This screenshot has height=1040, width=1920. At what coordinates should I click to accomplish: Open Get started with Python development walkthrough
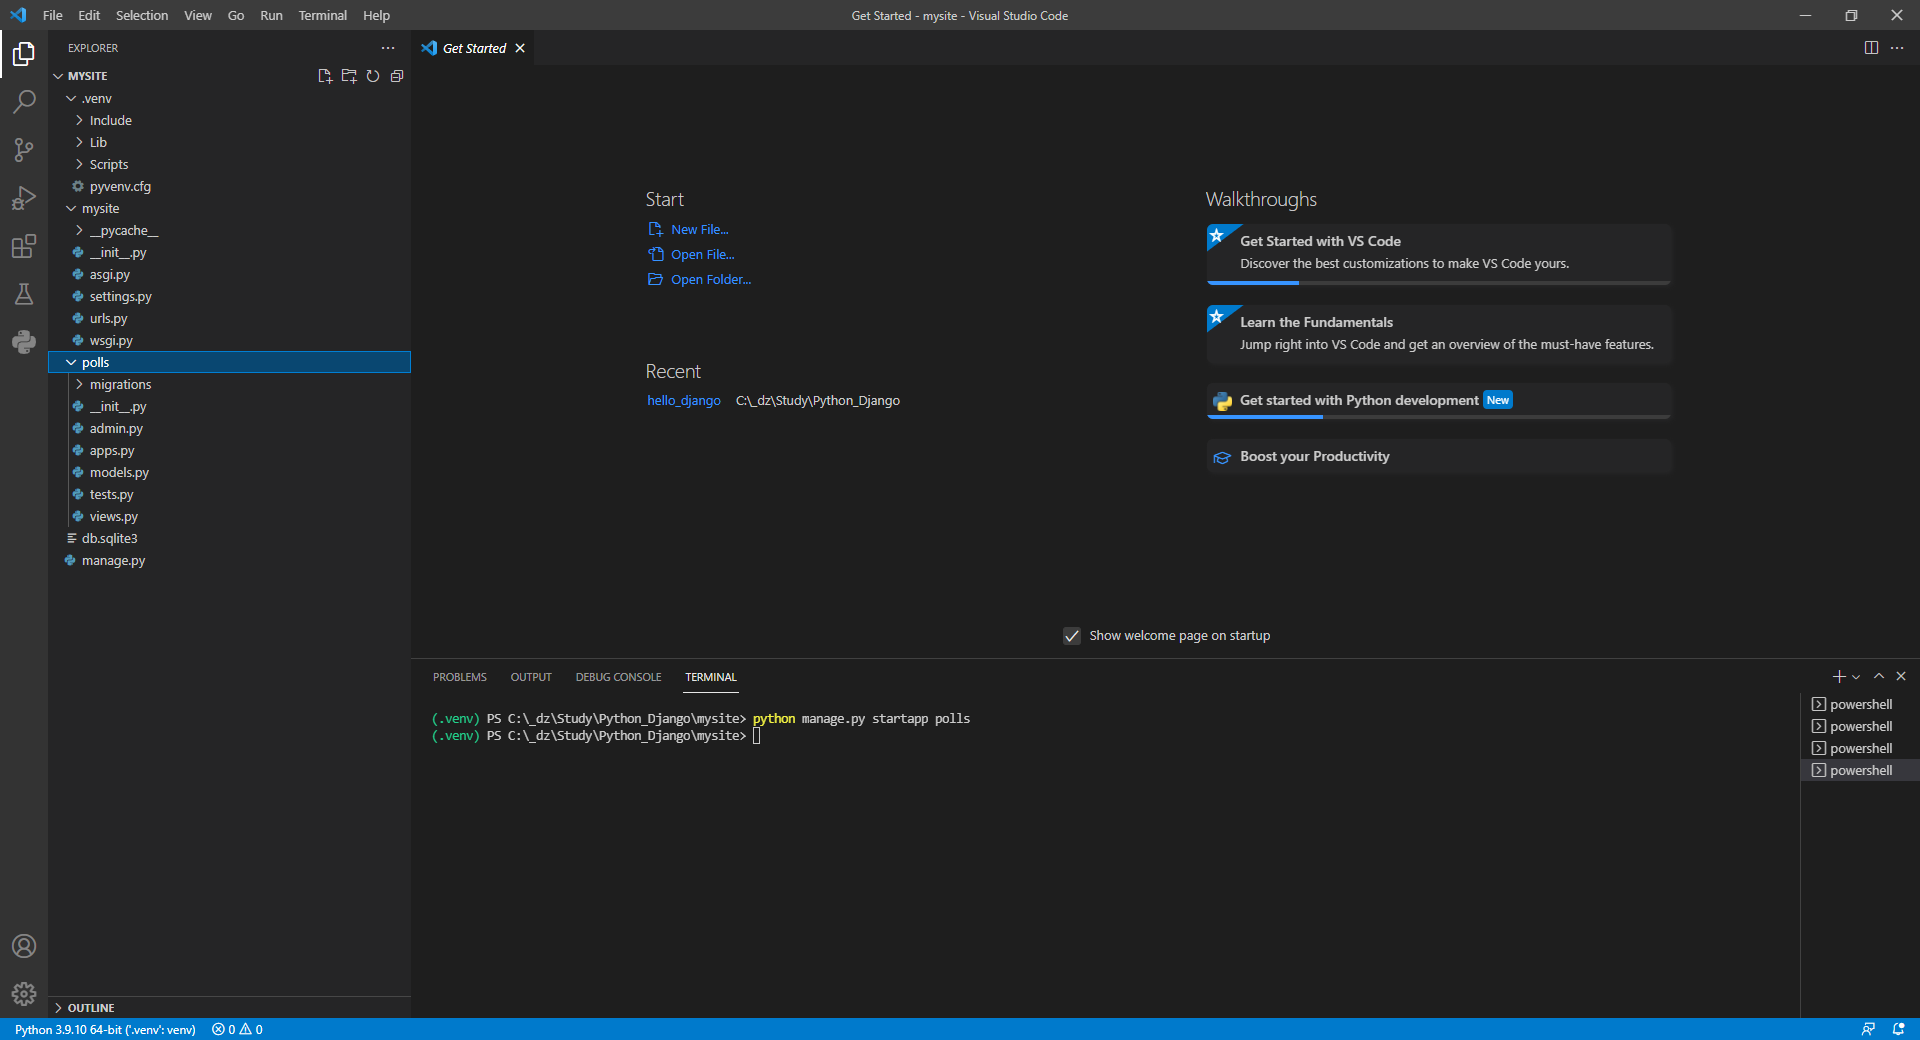[x=1439, y=401]
